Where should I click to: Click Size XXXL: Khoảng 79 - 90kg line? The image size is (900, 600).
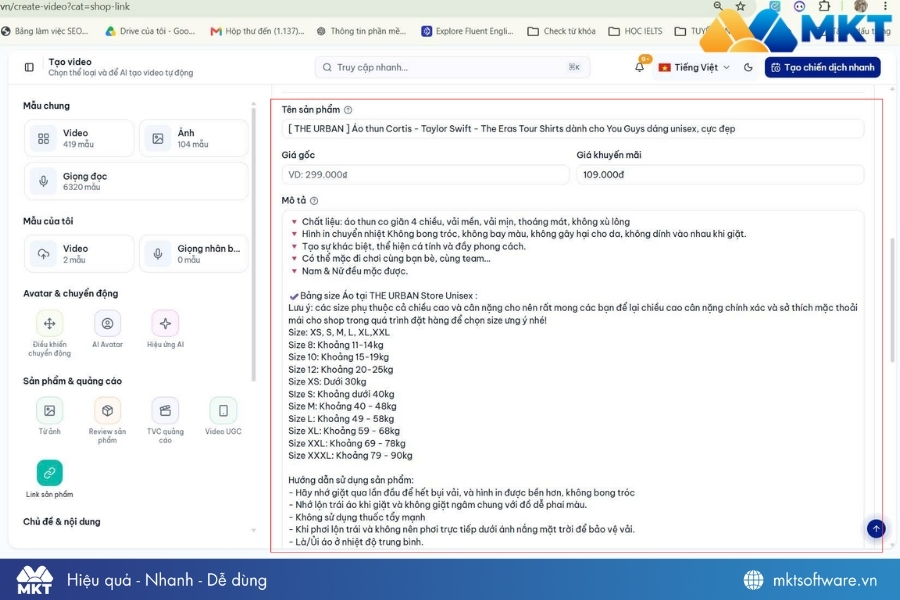(350, 455)
